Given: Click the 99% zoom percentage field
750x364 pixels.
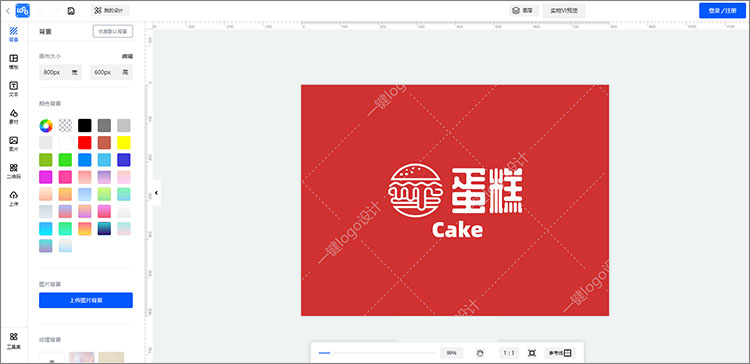Looking at the screenshot, I should (x=452, y=353).
